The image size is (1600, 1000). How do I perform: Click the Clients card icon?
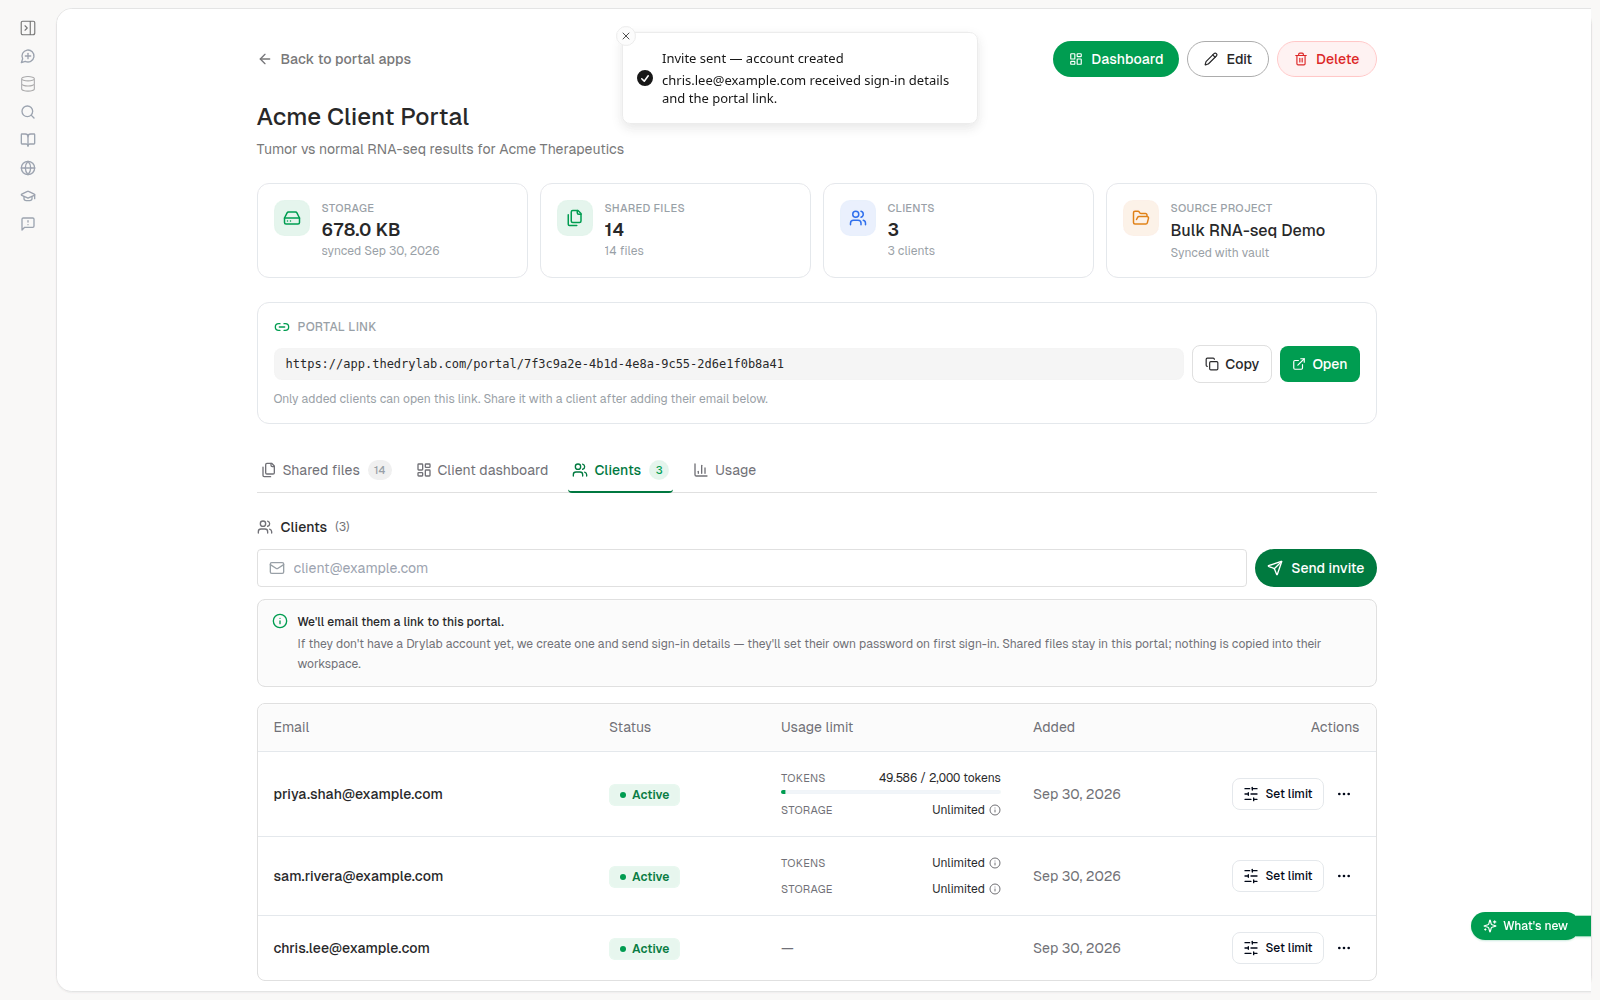[858, 218]
